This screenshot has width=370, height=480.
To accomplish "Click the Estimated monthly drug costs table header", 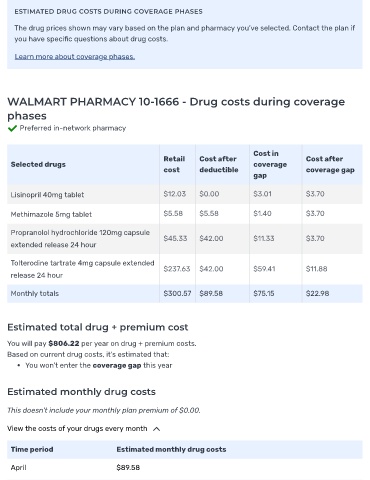I will pyautogui.click(x=171, y=449).
